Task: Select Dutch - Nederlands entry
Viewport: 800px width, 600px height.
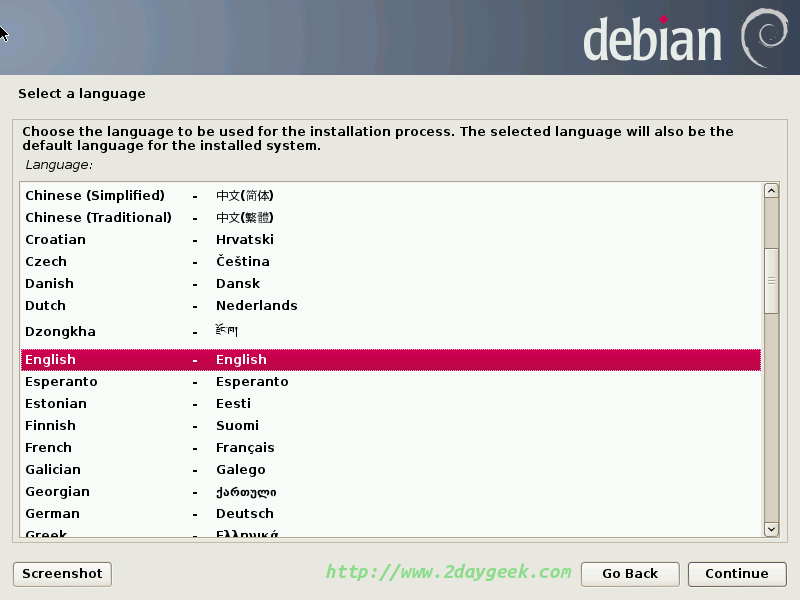Action: point(390,306)
